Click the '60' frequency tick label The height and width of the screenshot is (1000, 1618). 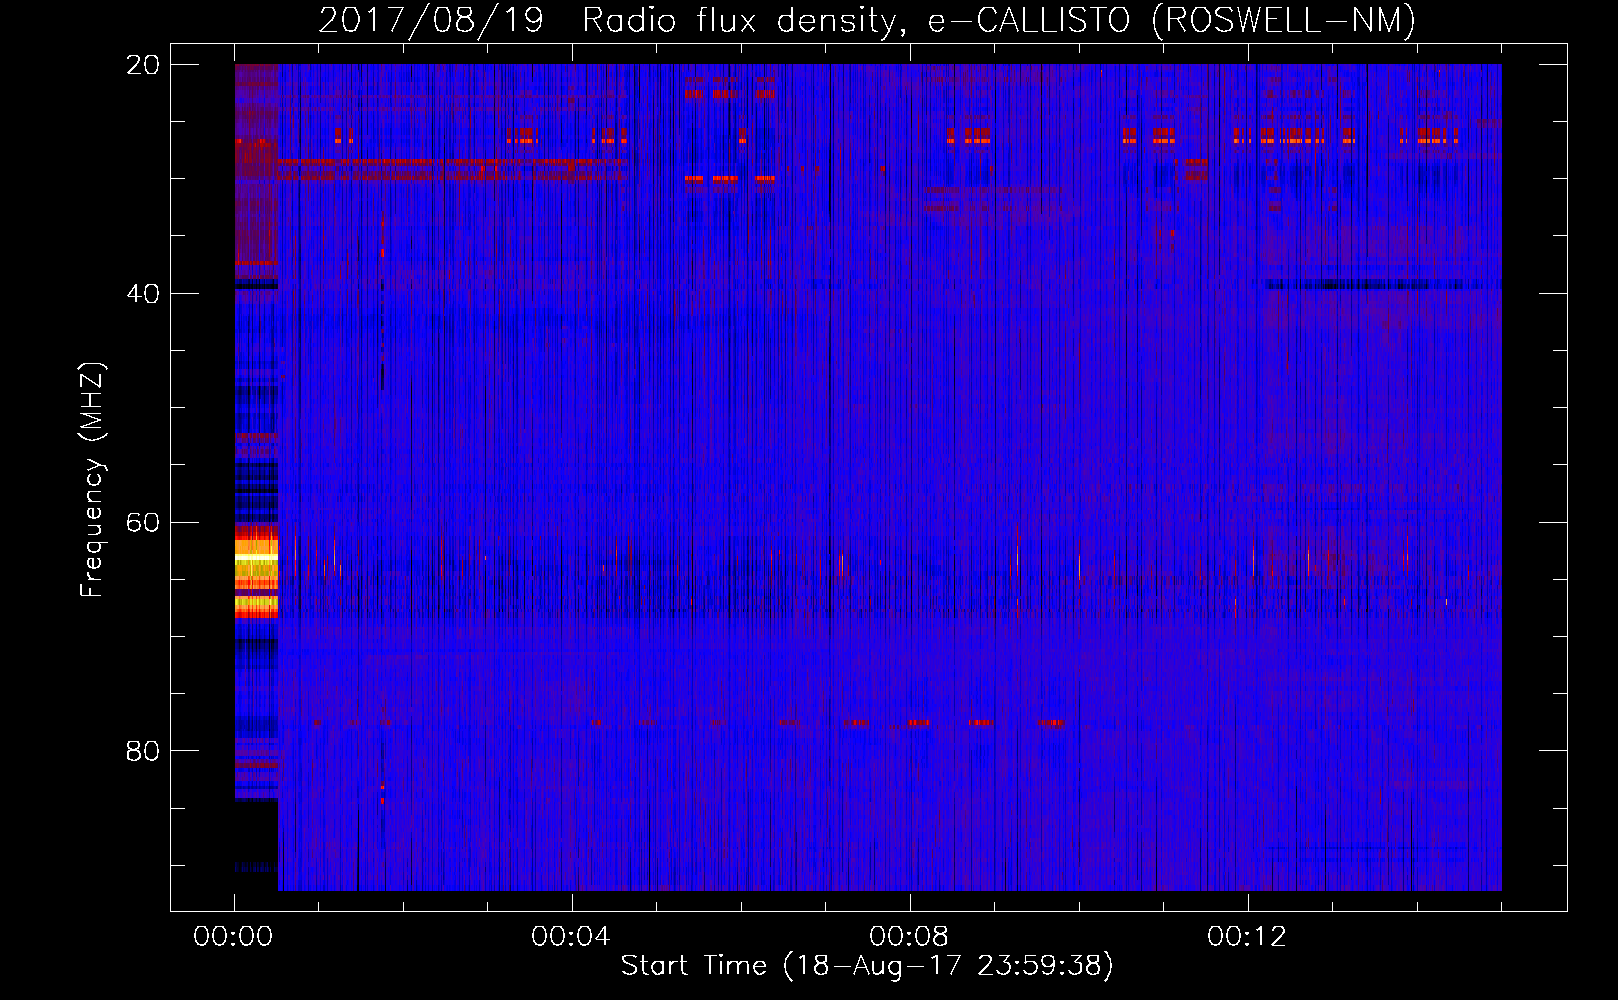pos(142,523)
